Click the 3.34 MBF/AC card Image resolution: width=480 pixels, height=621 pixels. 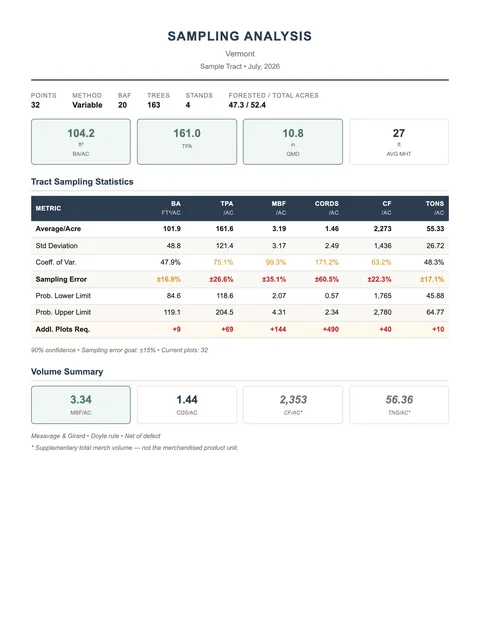point(81,405)
